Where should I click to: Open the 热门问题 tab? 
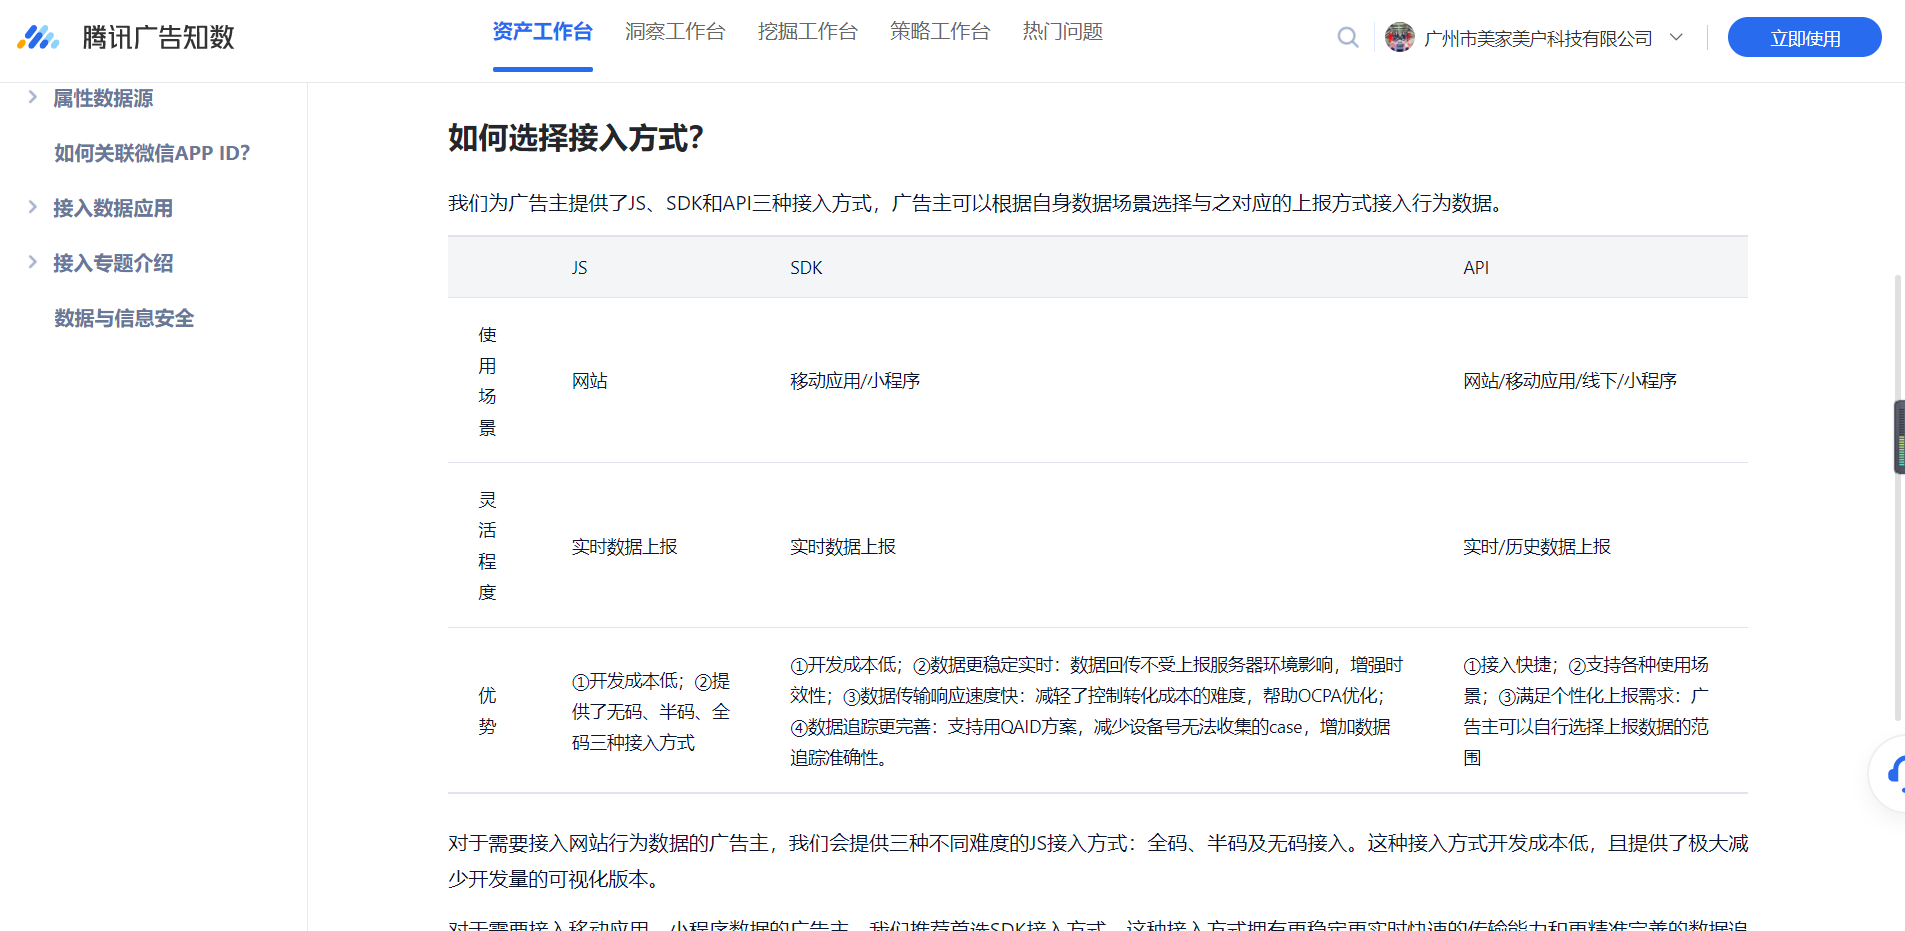(x=1062, y=32)
